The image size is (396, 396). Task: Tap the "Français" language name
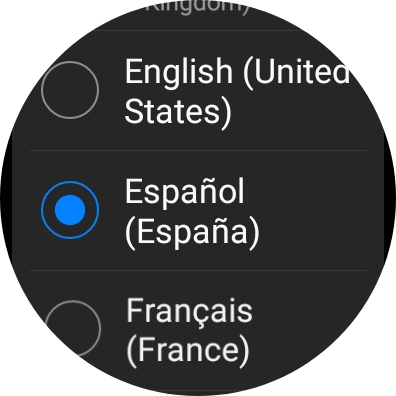click(x=189, y=312)
